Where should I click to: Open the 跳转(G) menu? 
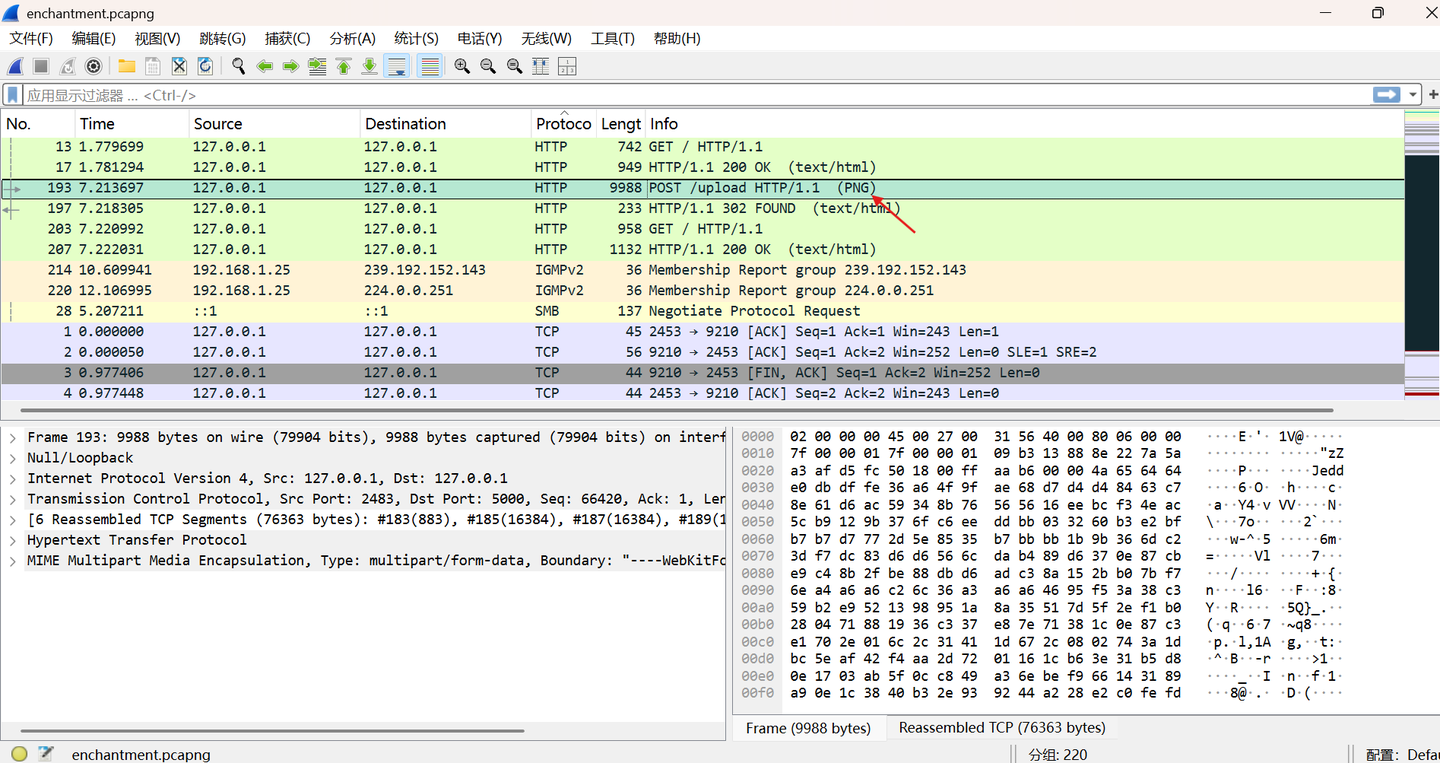pyautogui.click(x=222, y=38)
